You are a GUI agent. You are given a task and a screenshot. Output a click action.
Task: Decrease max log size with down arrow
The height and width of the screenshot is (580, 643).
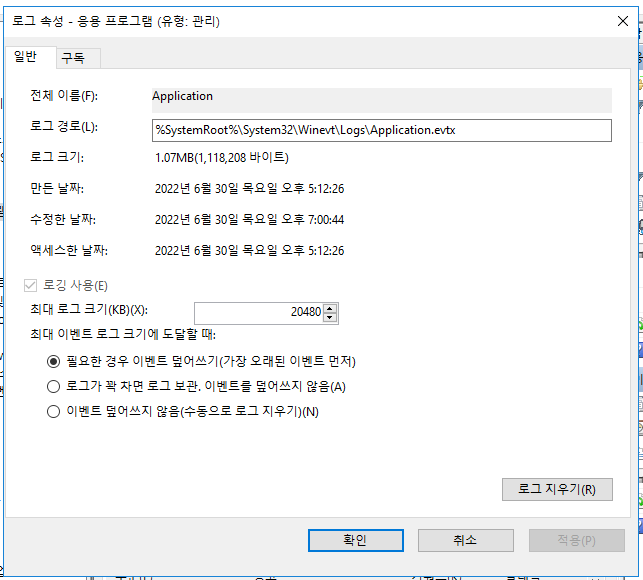click(x=330, y=317)
